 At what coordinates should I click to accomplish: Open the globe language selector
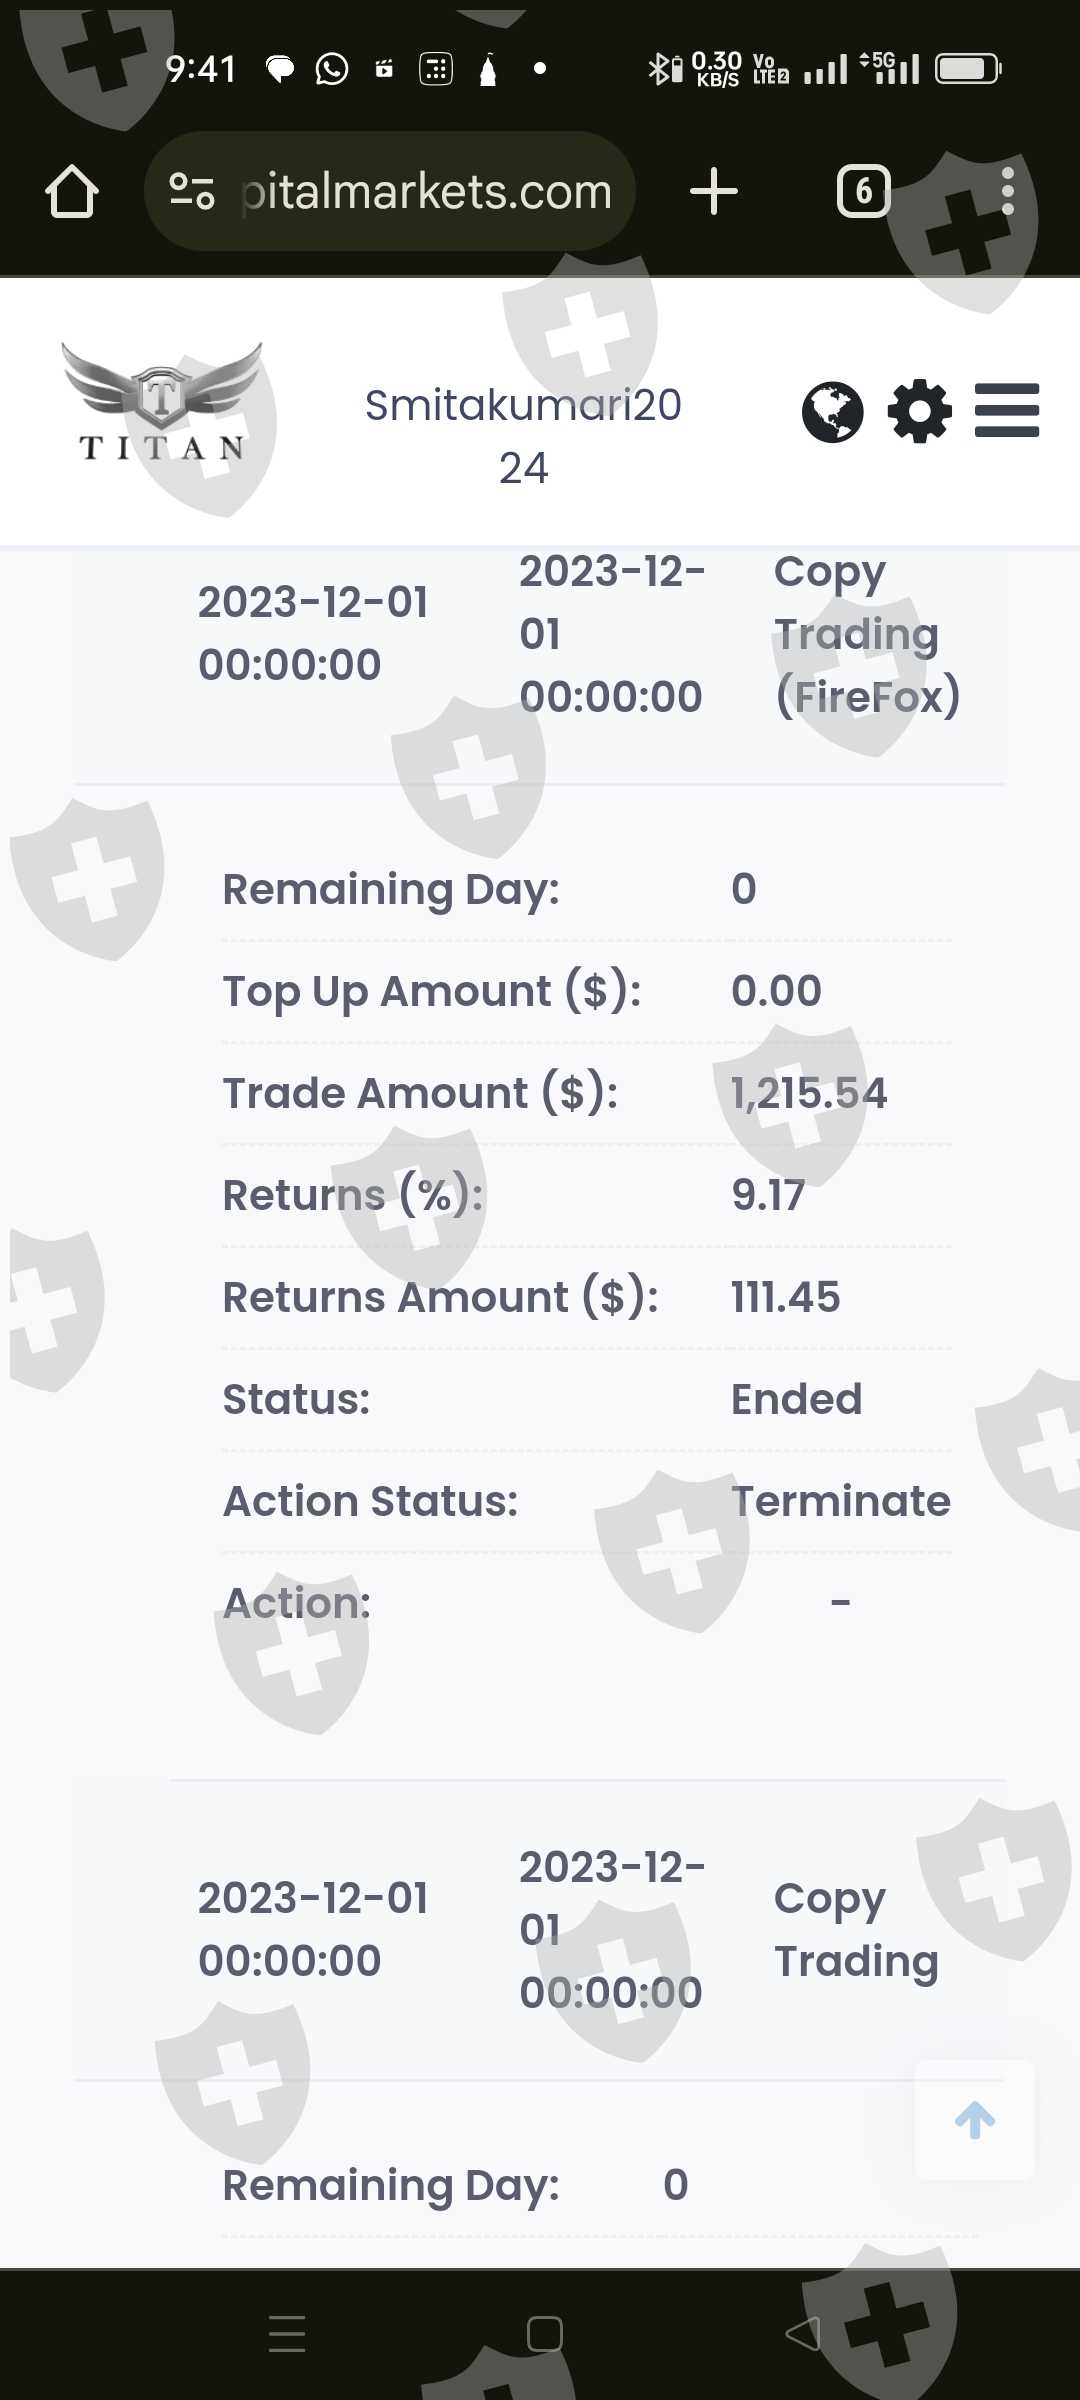click(x=832, y=412)
